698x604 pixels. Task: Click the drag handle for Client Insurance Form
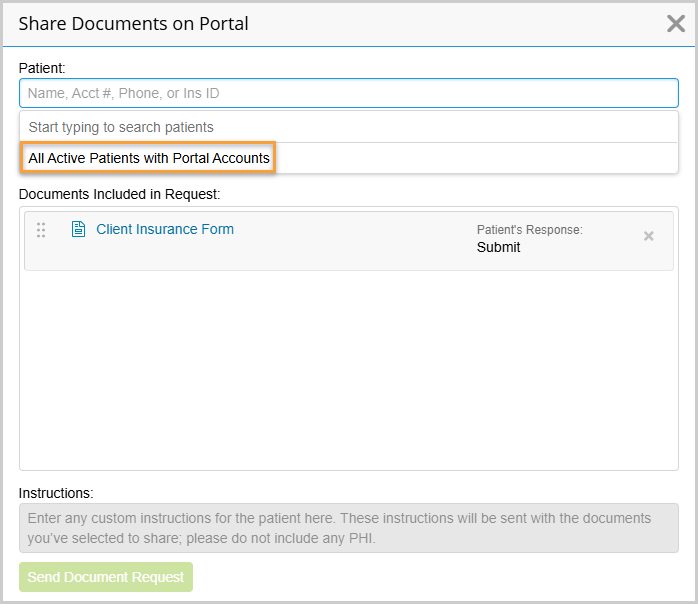tap(41, 230)
